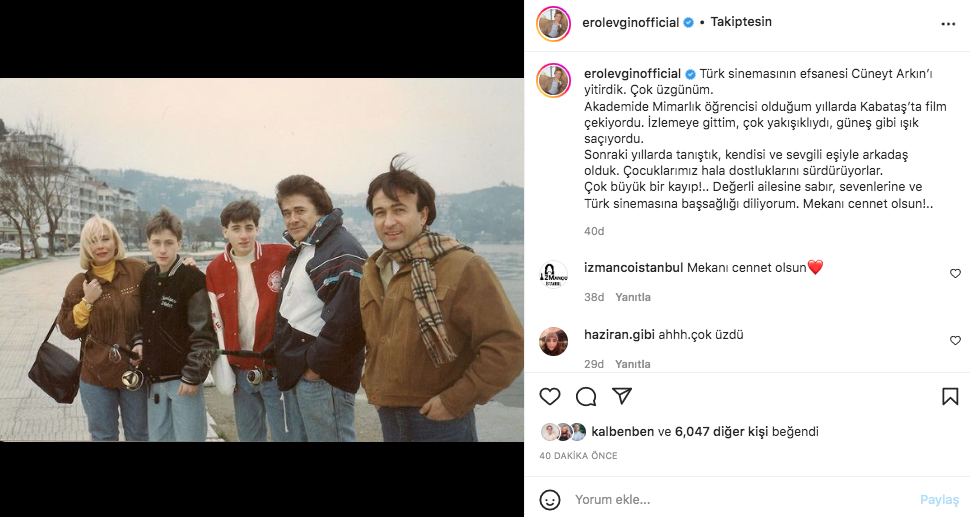The height and width of the screenshot is (517, 970).
Task: Open haziran.gibi profile avatar
Action: tap(553, 342)
